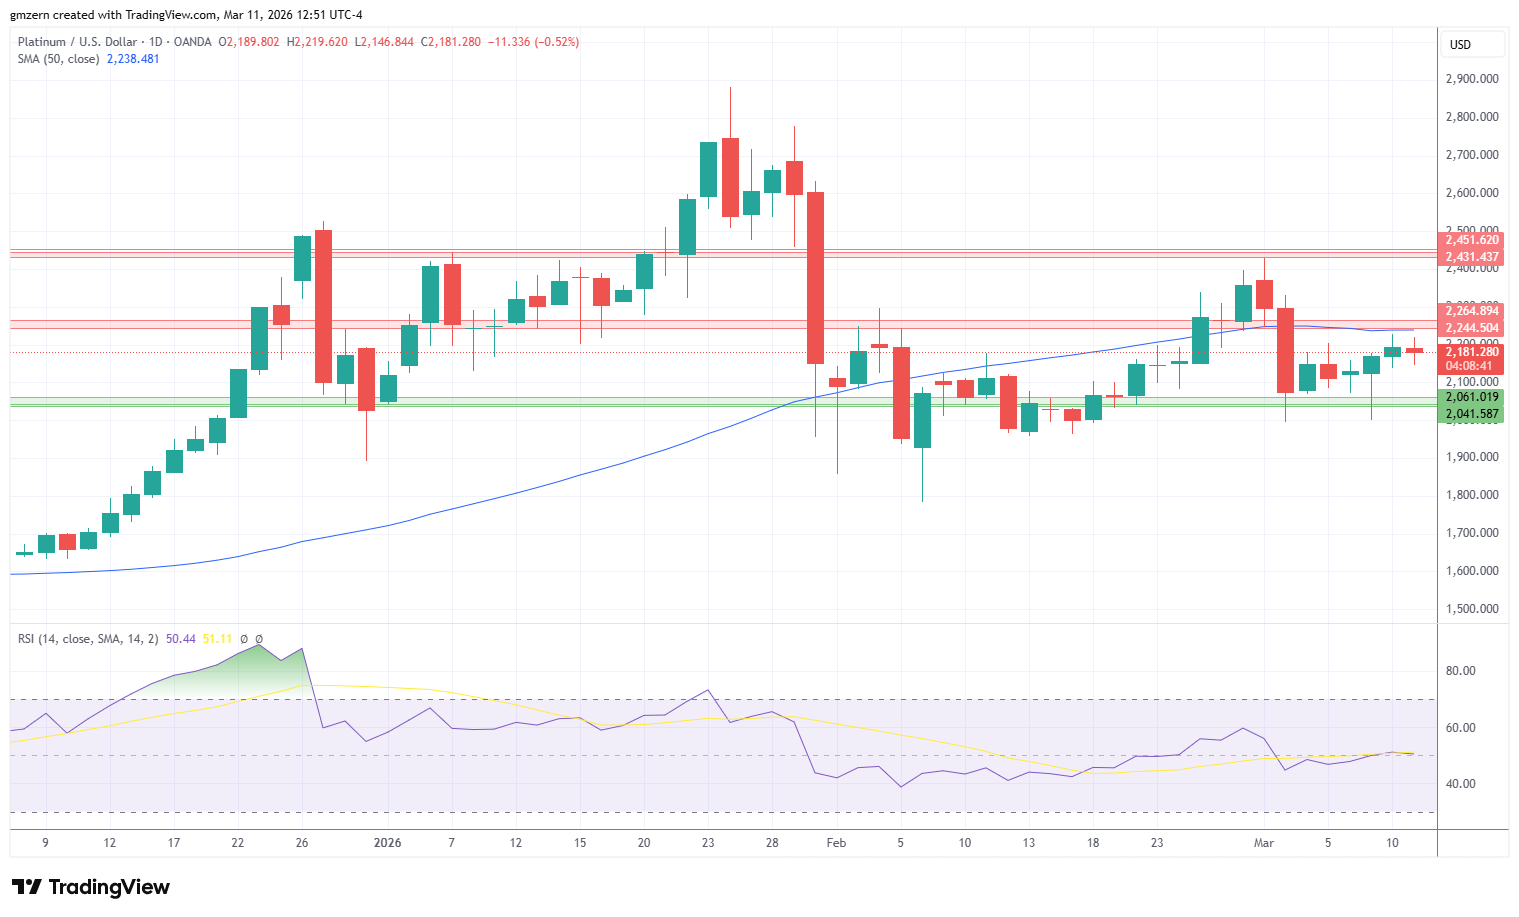Click the 2,900.000 price axis label
The width and height of the screenshot is (1519, 917).
(x=1472, y=79)
